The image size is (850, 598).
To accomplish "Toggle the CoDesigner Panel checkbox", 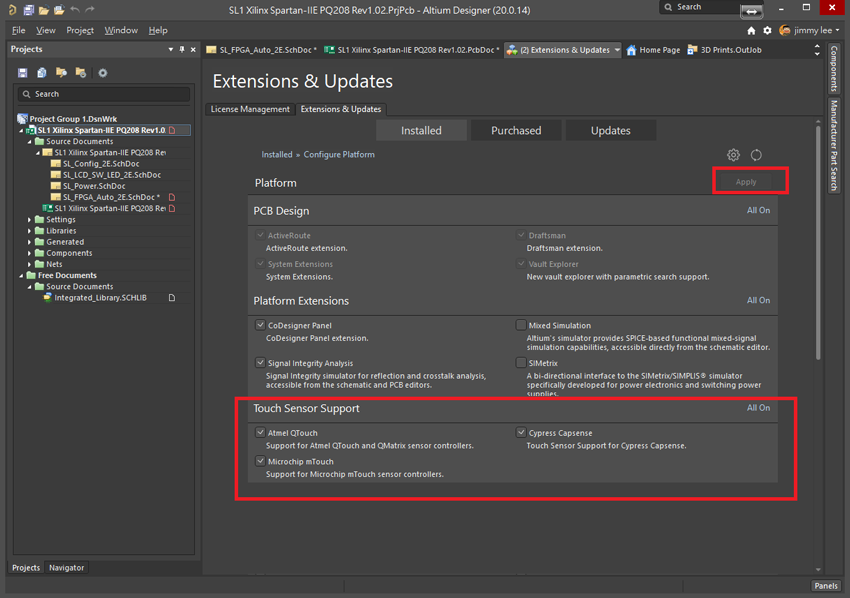I will [260, 325].
